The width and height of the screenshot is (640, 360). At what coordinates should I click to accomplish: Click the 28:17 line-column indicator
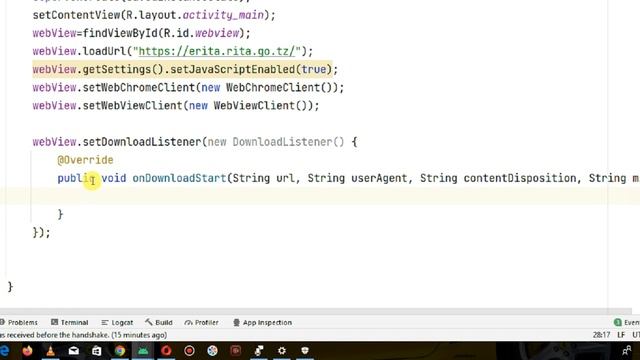[x=601, y=335]
